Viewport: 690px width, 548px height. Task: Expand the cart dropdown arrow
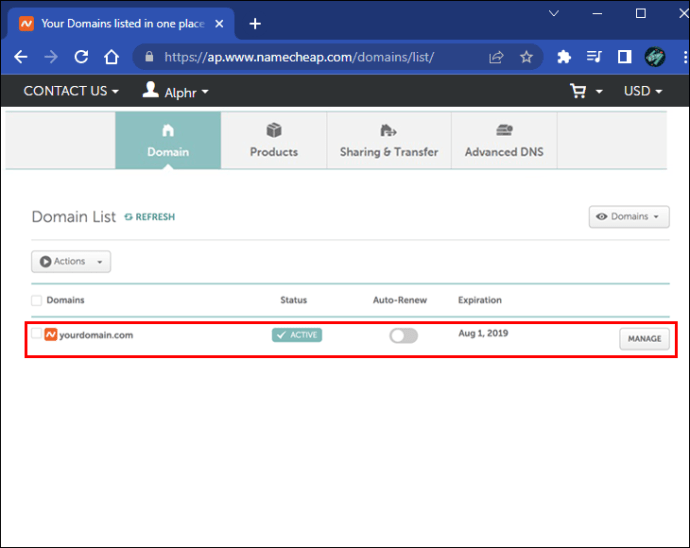coord(599,92)
